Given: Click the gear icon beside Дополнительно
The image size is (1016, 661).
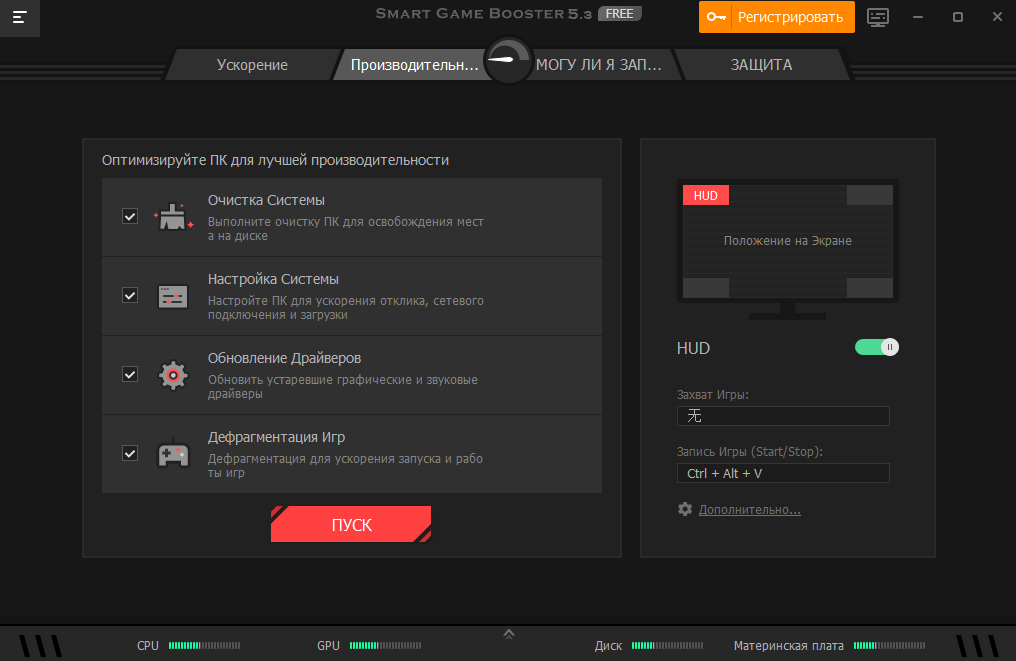Looking at the screenshot, I should point(685,509).
